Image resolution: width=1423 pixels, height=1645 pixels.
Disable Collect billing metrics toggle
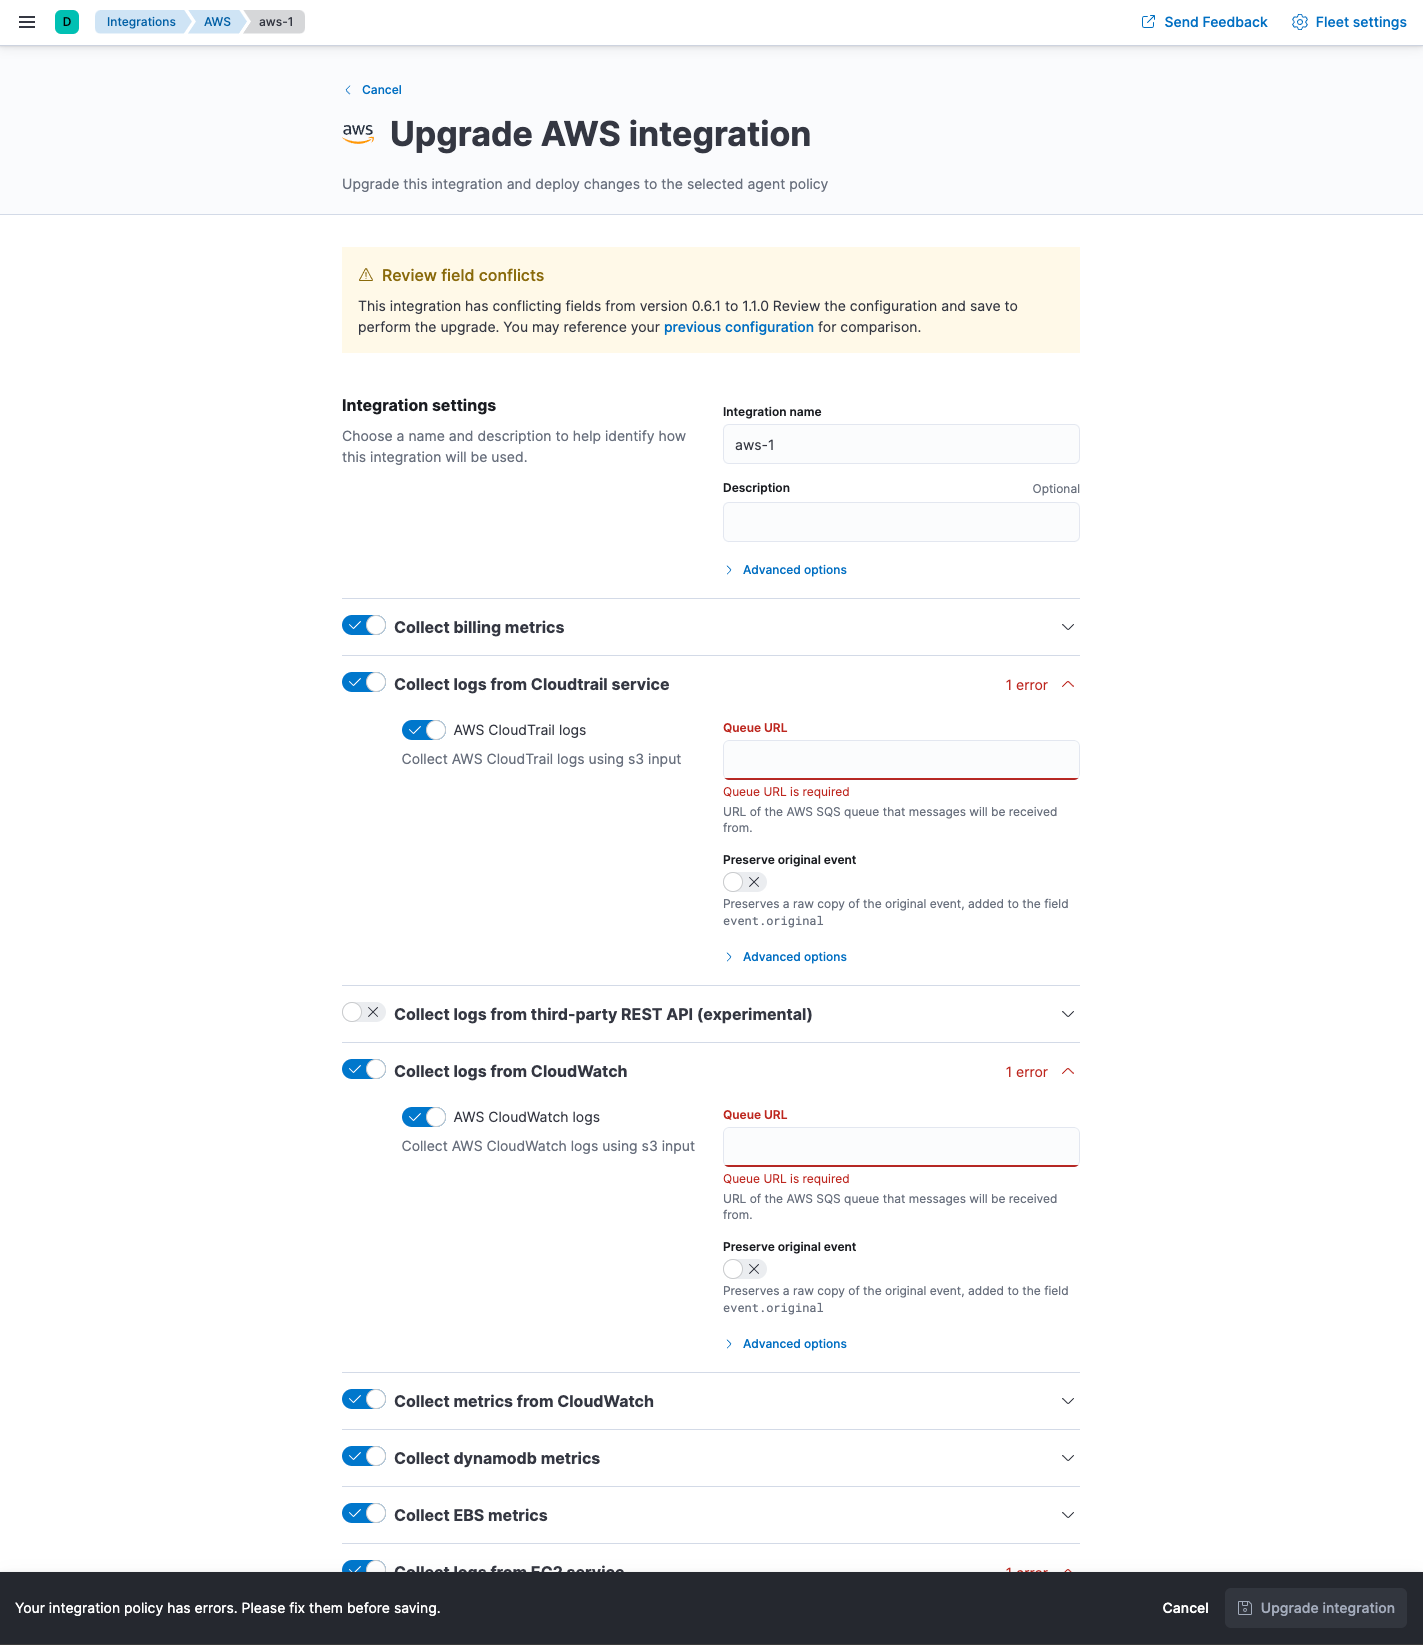point(364,626)
